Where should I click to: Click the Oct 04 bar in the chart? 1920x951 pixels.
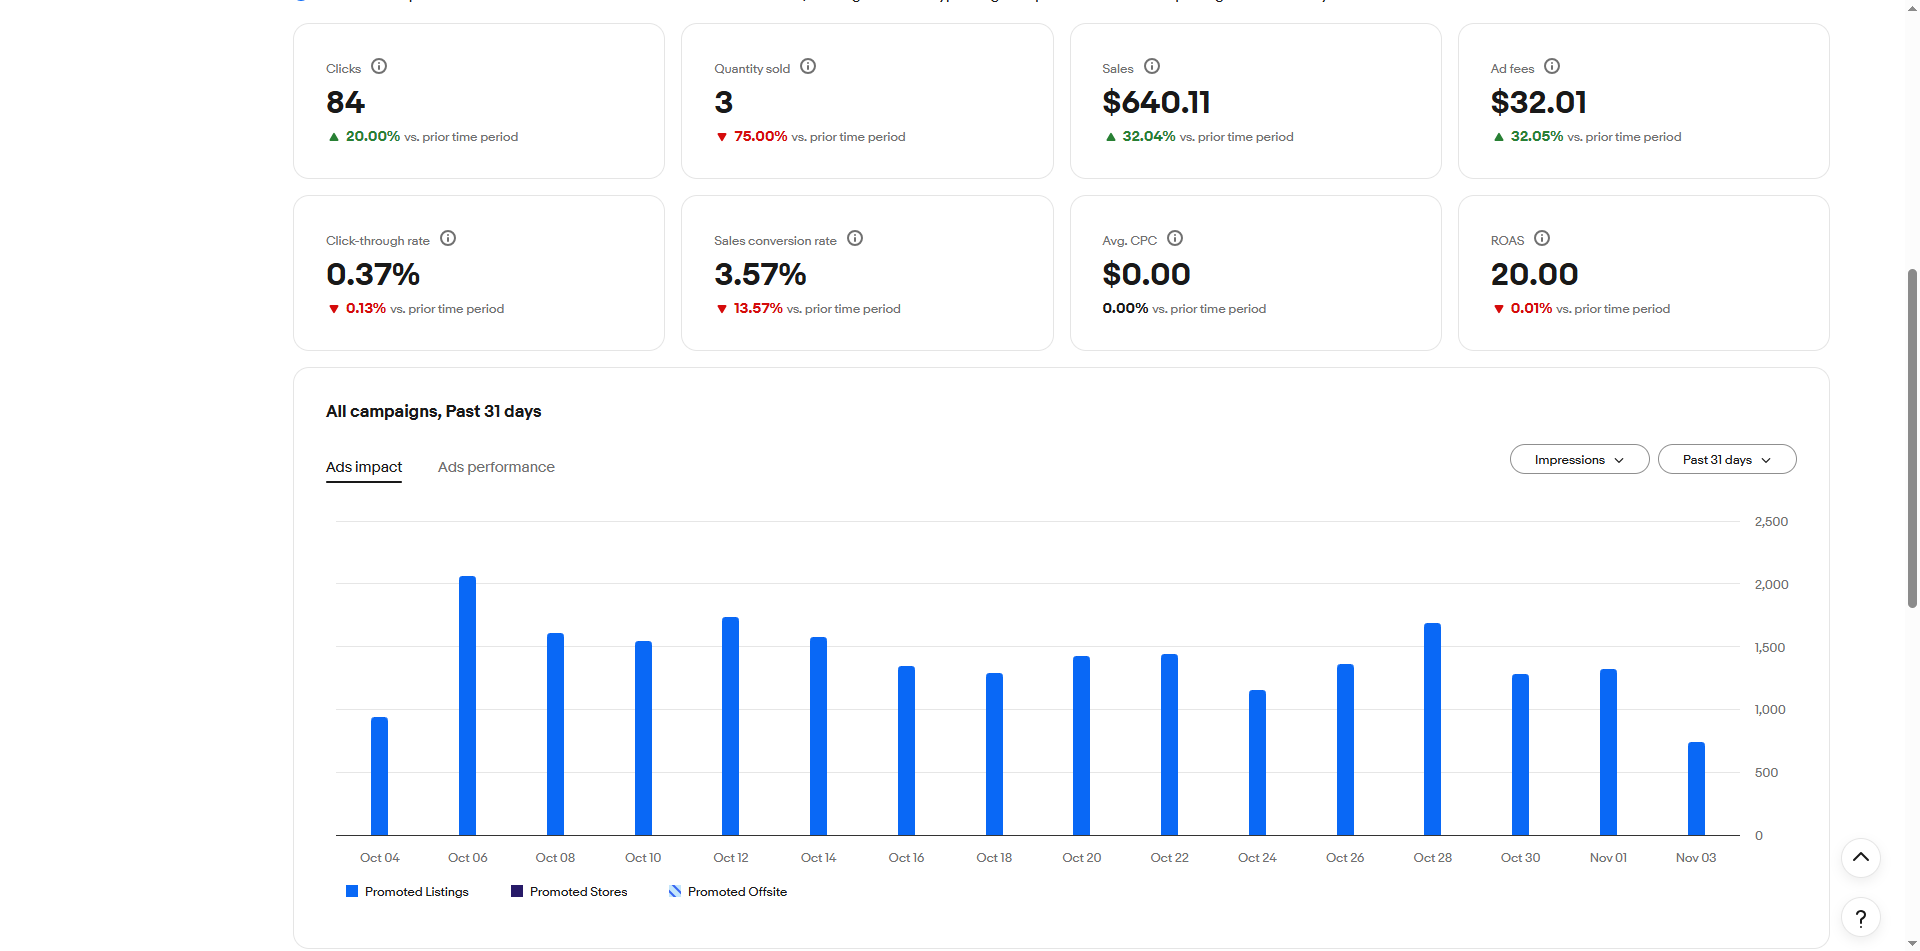[380, 777]
